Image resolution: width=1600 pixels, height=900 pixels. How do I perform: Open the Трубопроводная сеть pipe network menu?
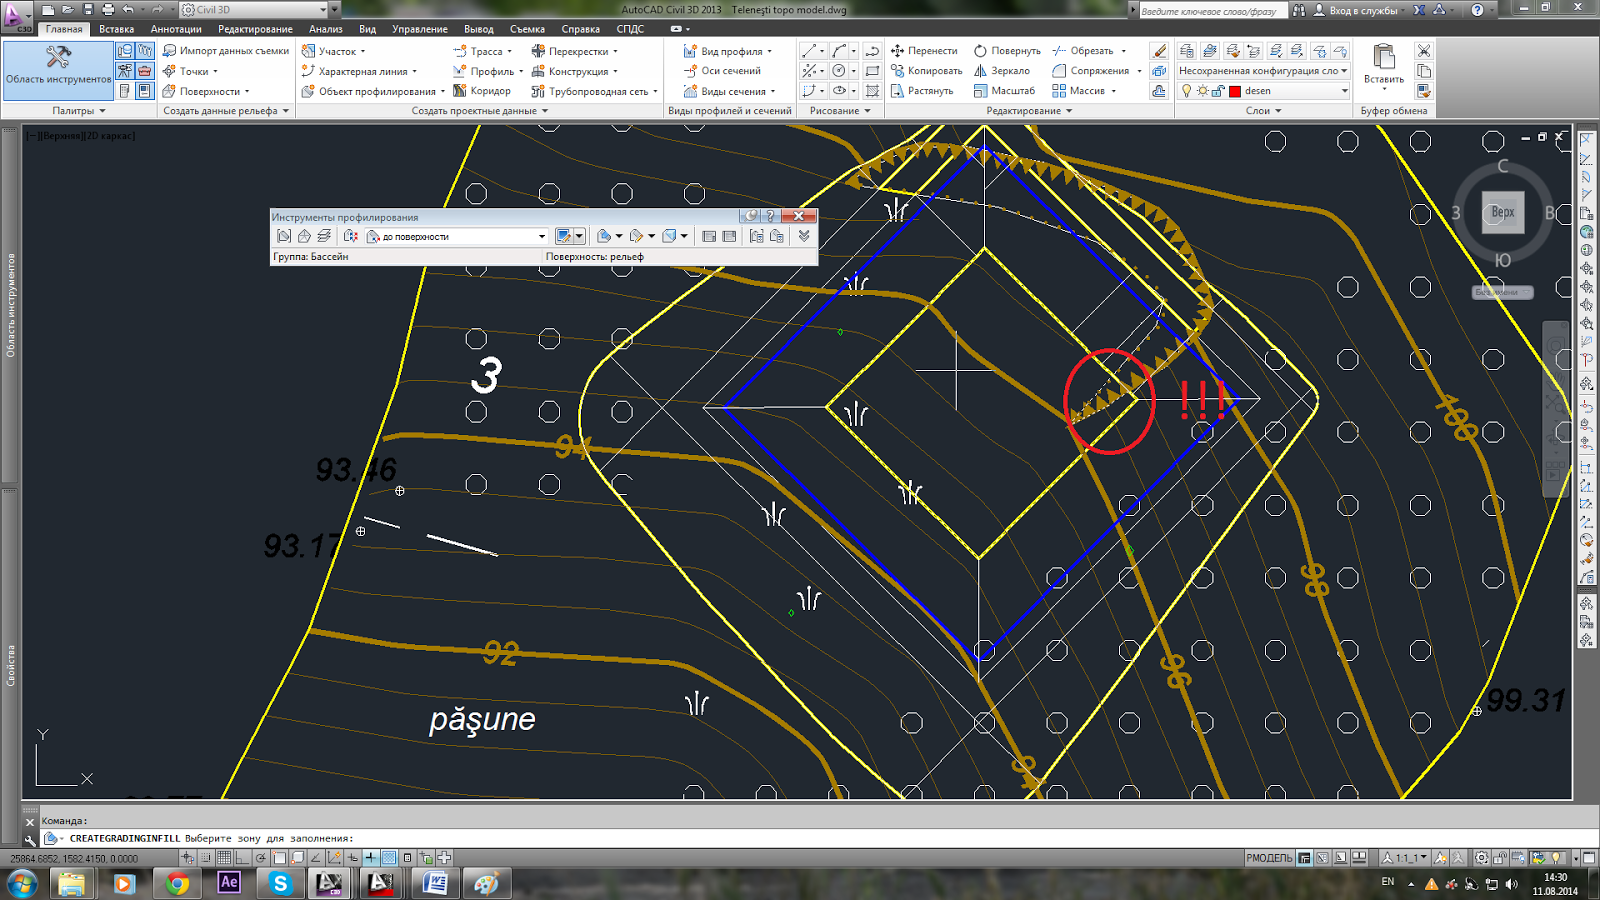tap(595, 91)
